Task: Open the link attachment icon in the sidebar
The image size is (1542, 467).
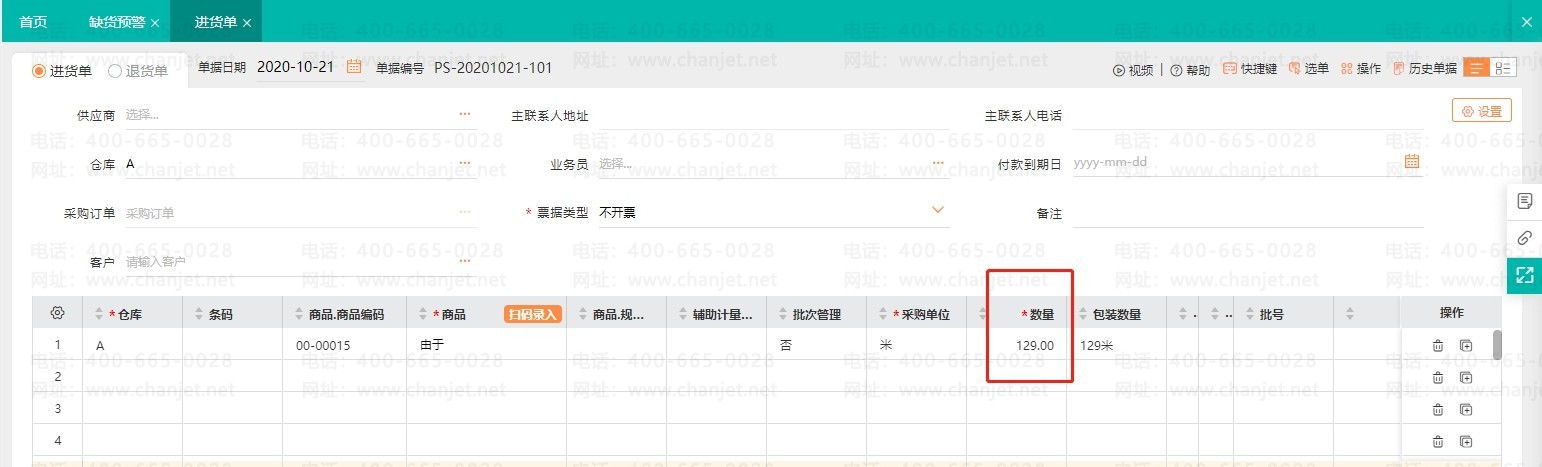Action: coord(1524,238)
